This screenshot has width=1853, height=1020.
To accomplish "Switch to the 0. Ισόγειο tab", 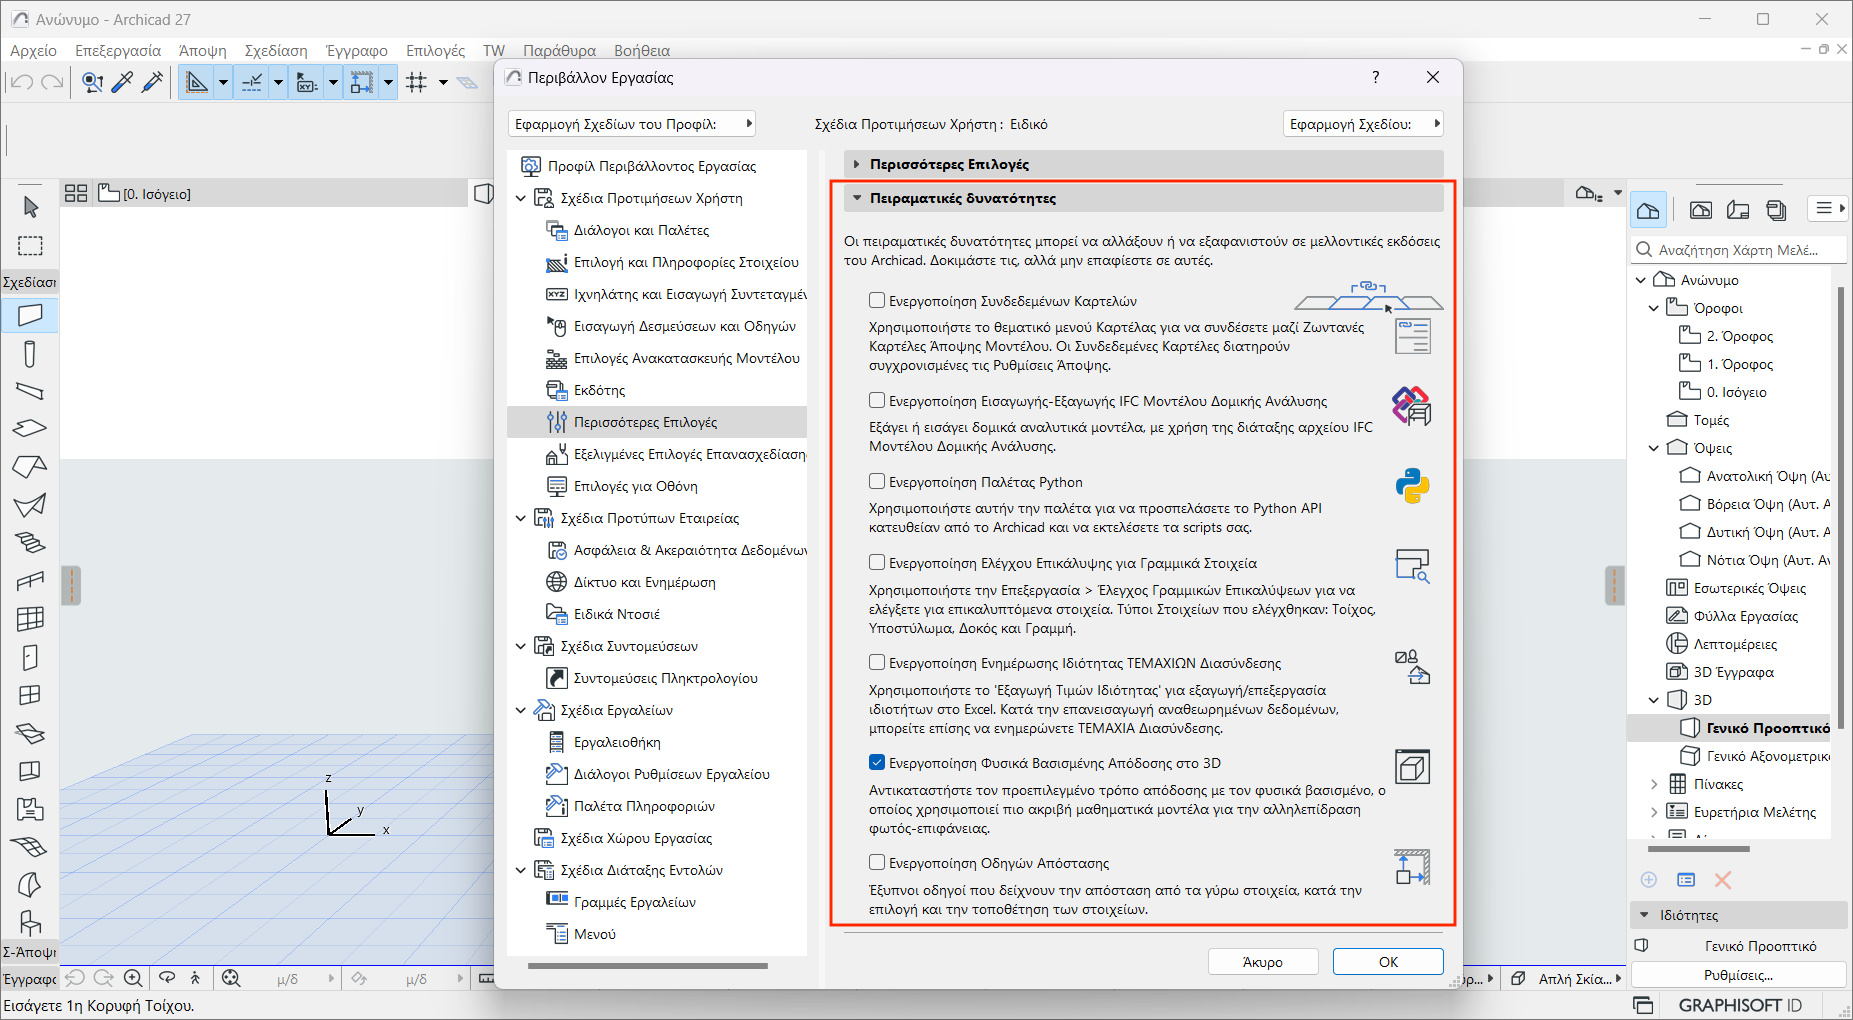I will [158, 194].
